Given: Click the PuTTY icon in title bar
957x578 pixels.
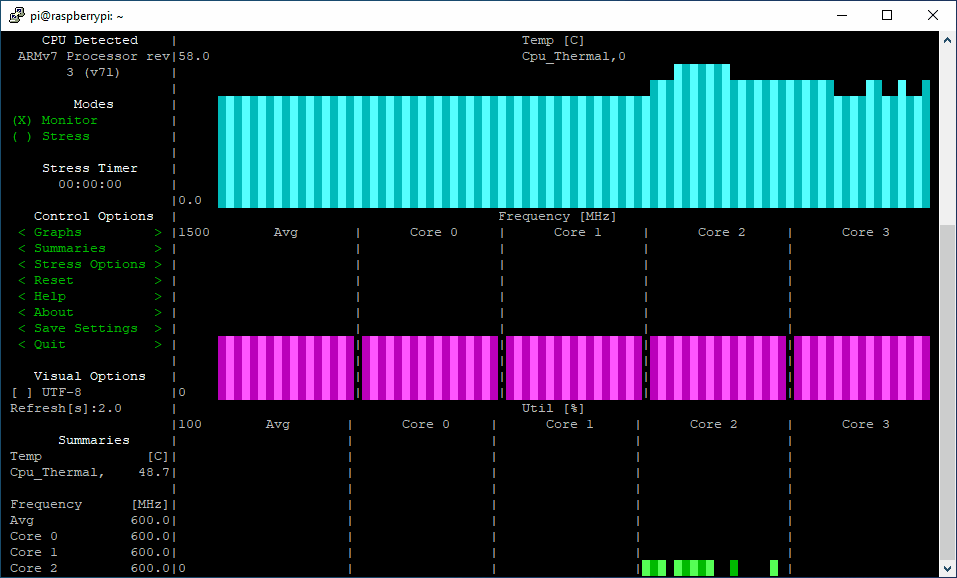Looking at the screenshot, I should click(x=17, y=15).
